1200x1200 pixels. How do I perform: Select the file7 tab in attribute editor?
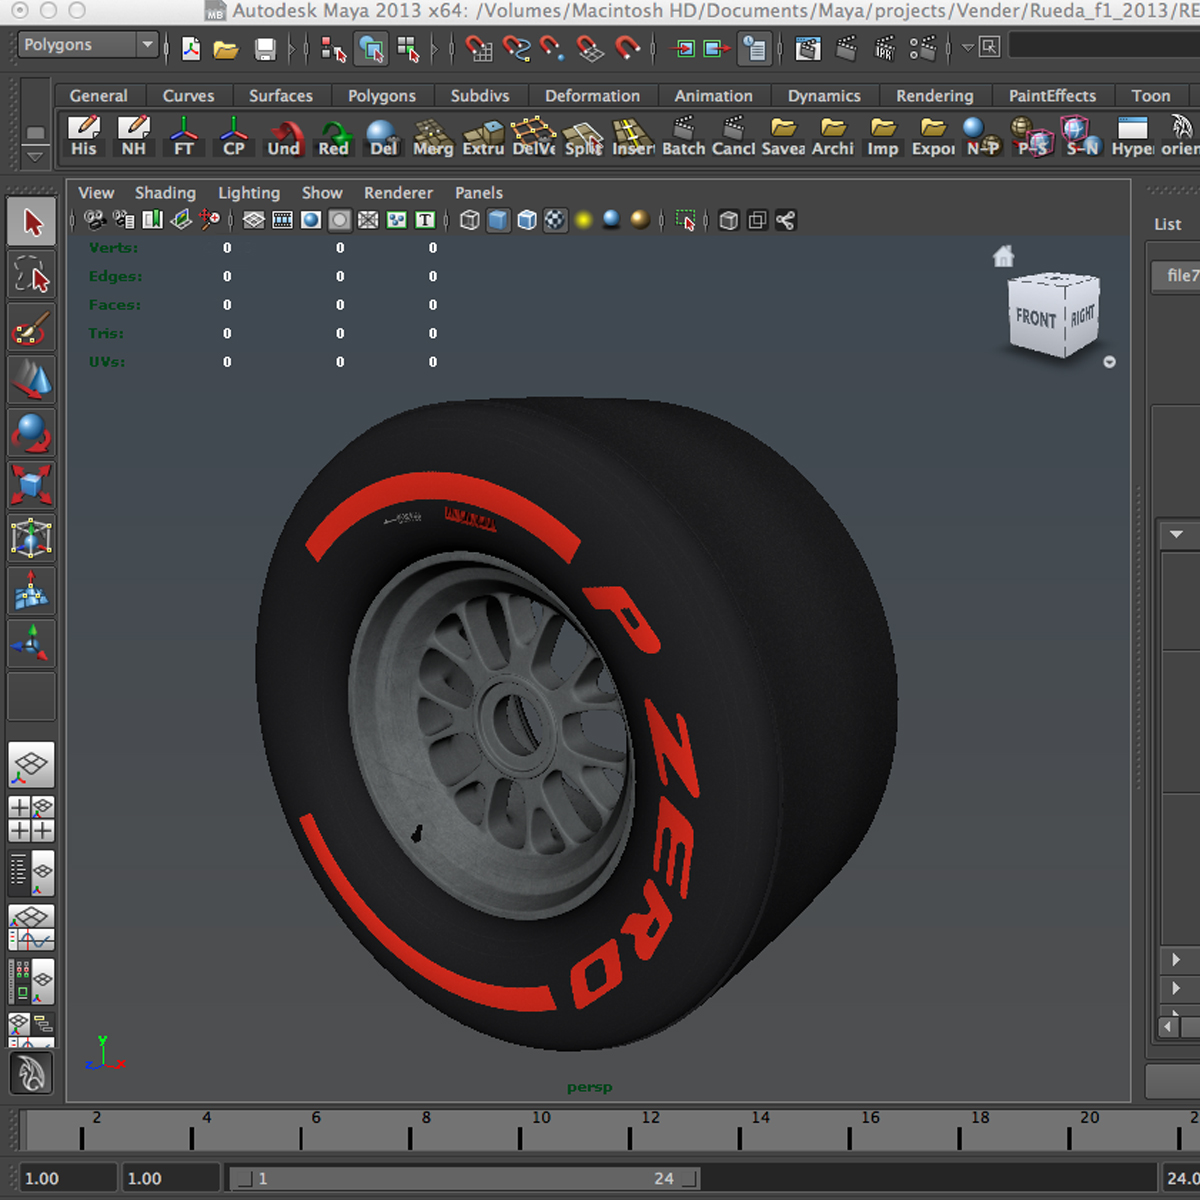(x=1178, y=276)
